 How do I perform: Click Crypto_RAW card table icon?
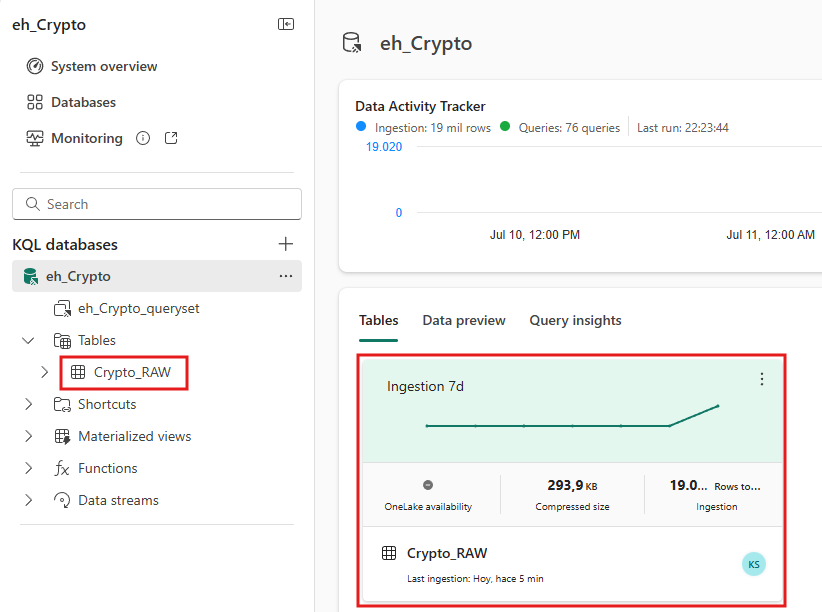[389, 553]
